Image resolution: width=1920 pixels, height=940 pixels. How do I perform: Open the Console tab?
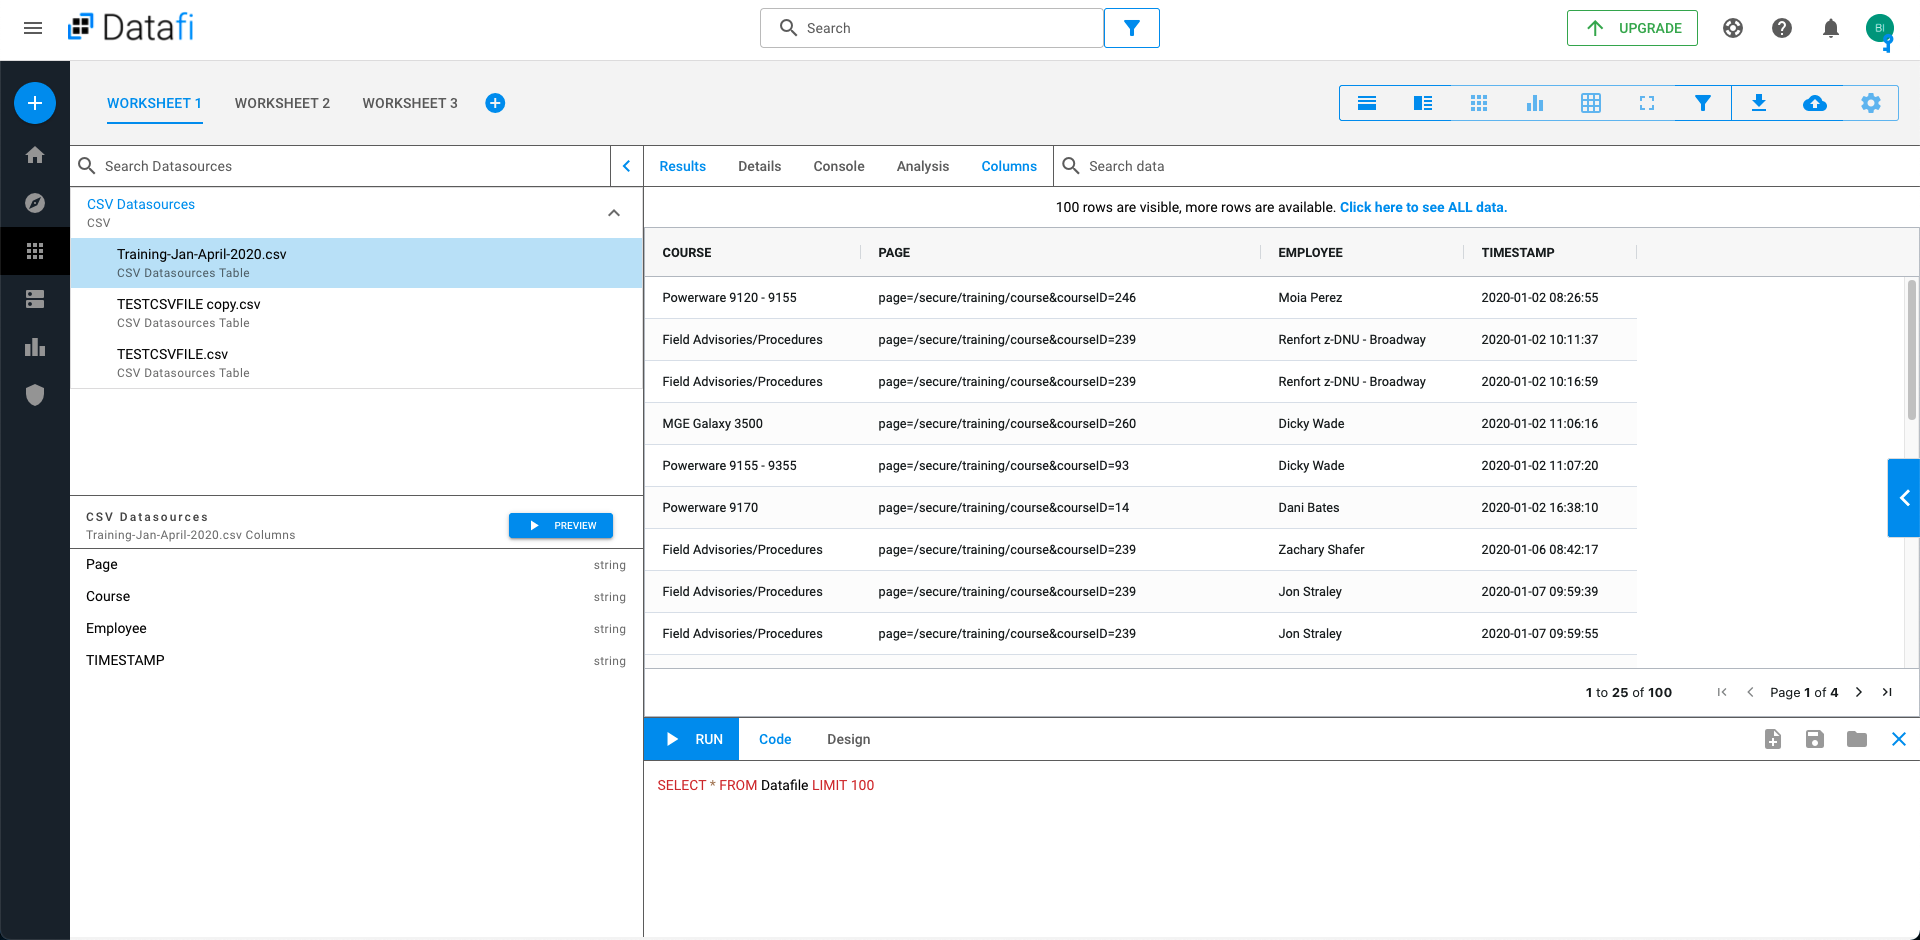[x=839, y=166]
